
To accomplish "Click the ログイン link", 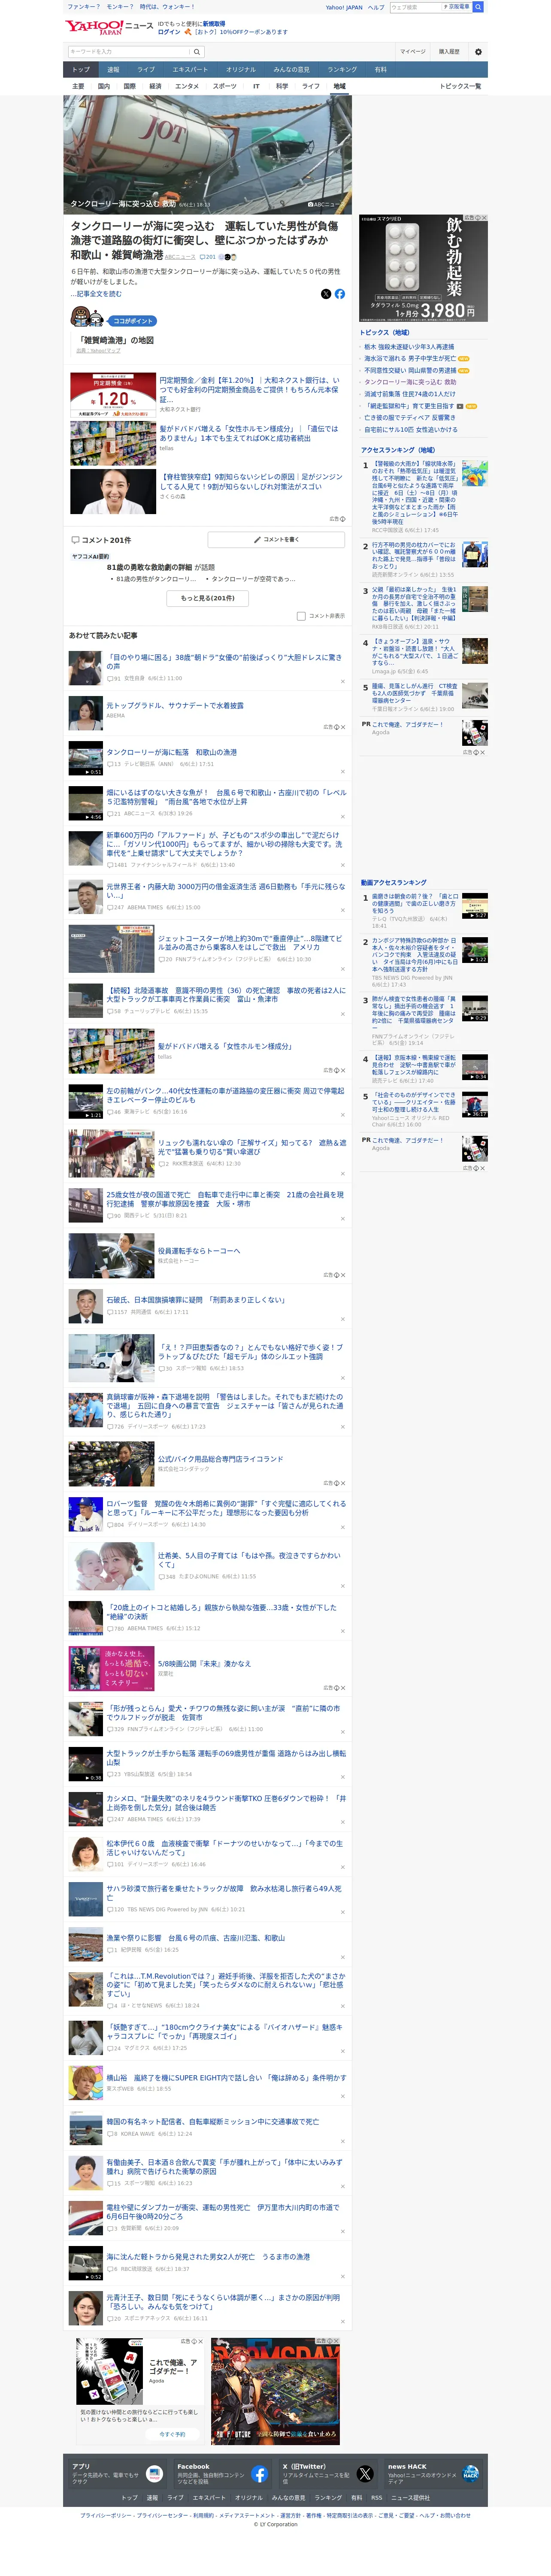I will 169,32.
